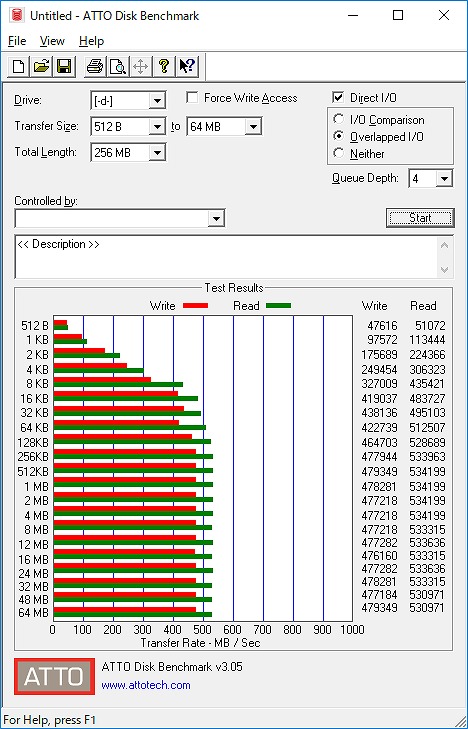
Task: Enable the Force Write Access checkbox
Action: coord(191,98)
